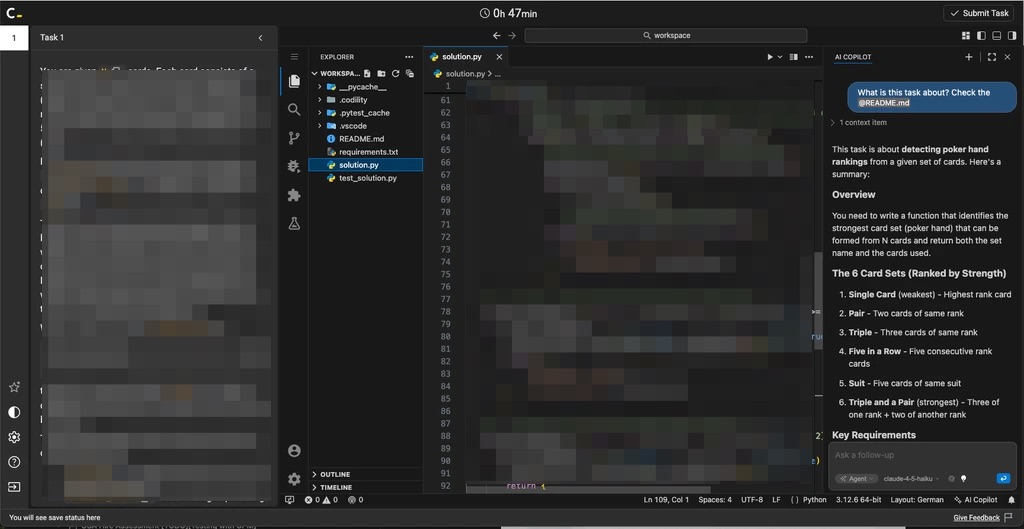Click the Ask a follow-up input

[x=922, y=455]
